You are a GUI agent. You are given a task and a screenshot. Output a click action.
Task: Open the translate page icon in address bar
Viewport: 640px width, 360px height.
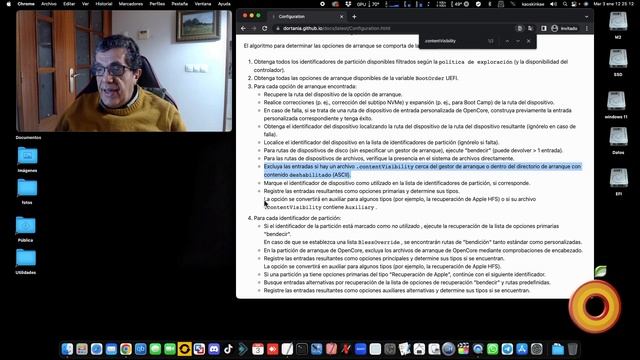point(530,29)
